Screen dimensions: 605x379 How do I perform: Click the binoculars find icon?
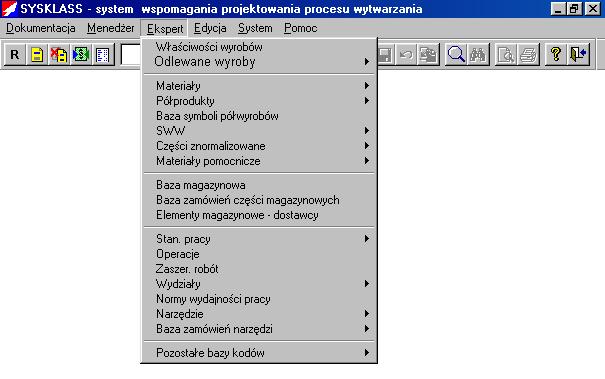click(x=478, y=55)
